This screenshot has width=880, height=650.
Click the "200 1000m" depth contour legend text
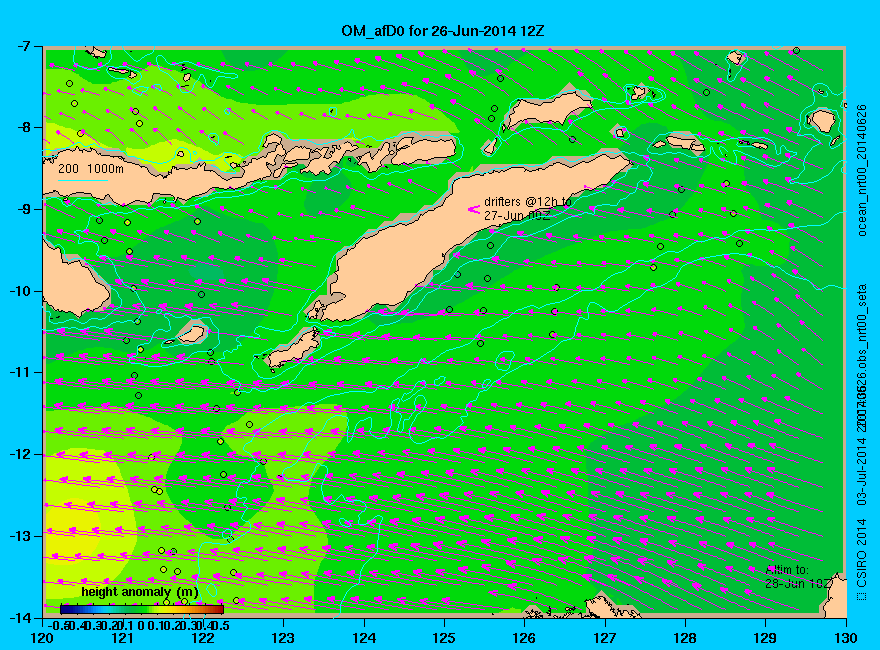[91, 168]
